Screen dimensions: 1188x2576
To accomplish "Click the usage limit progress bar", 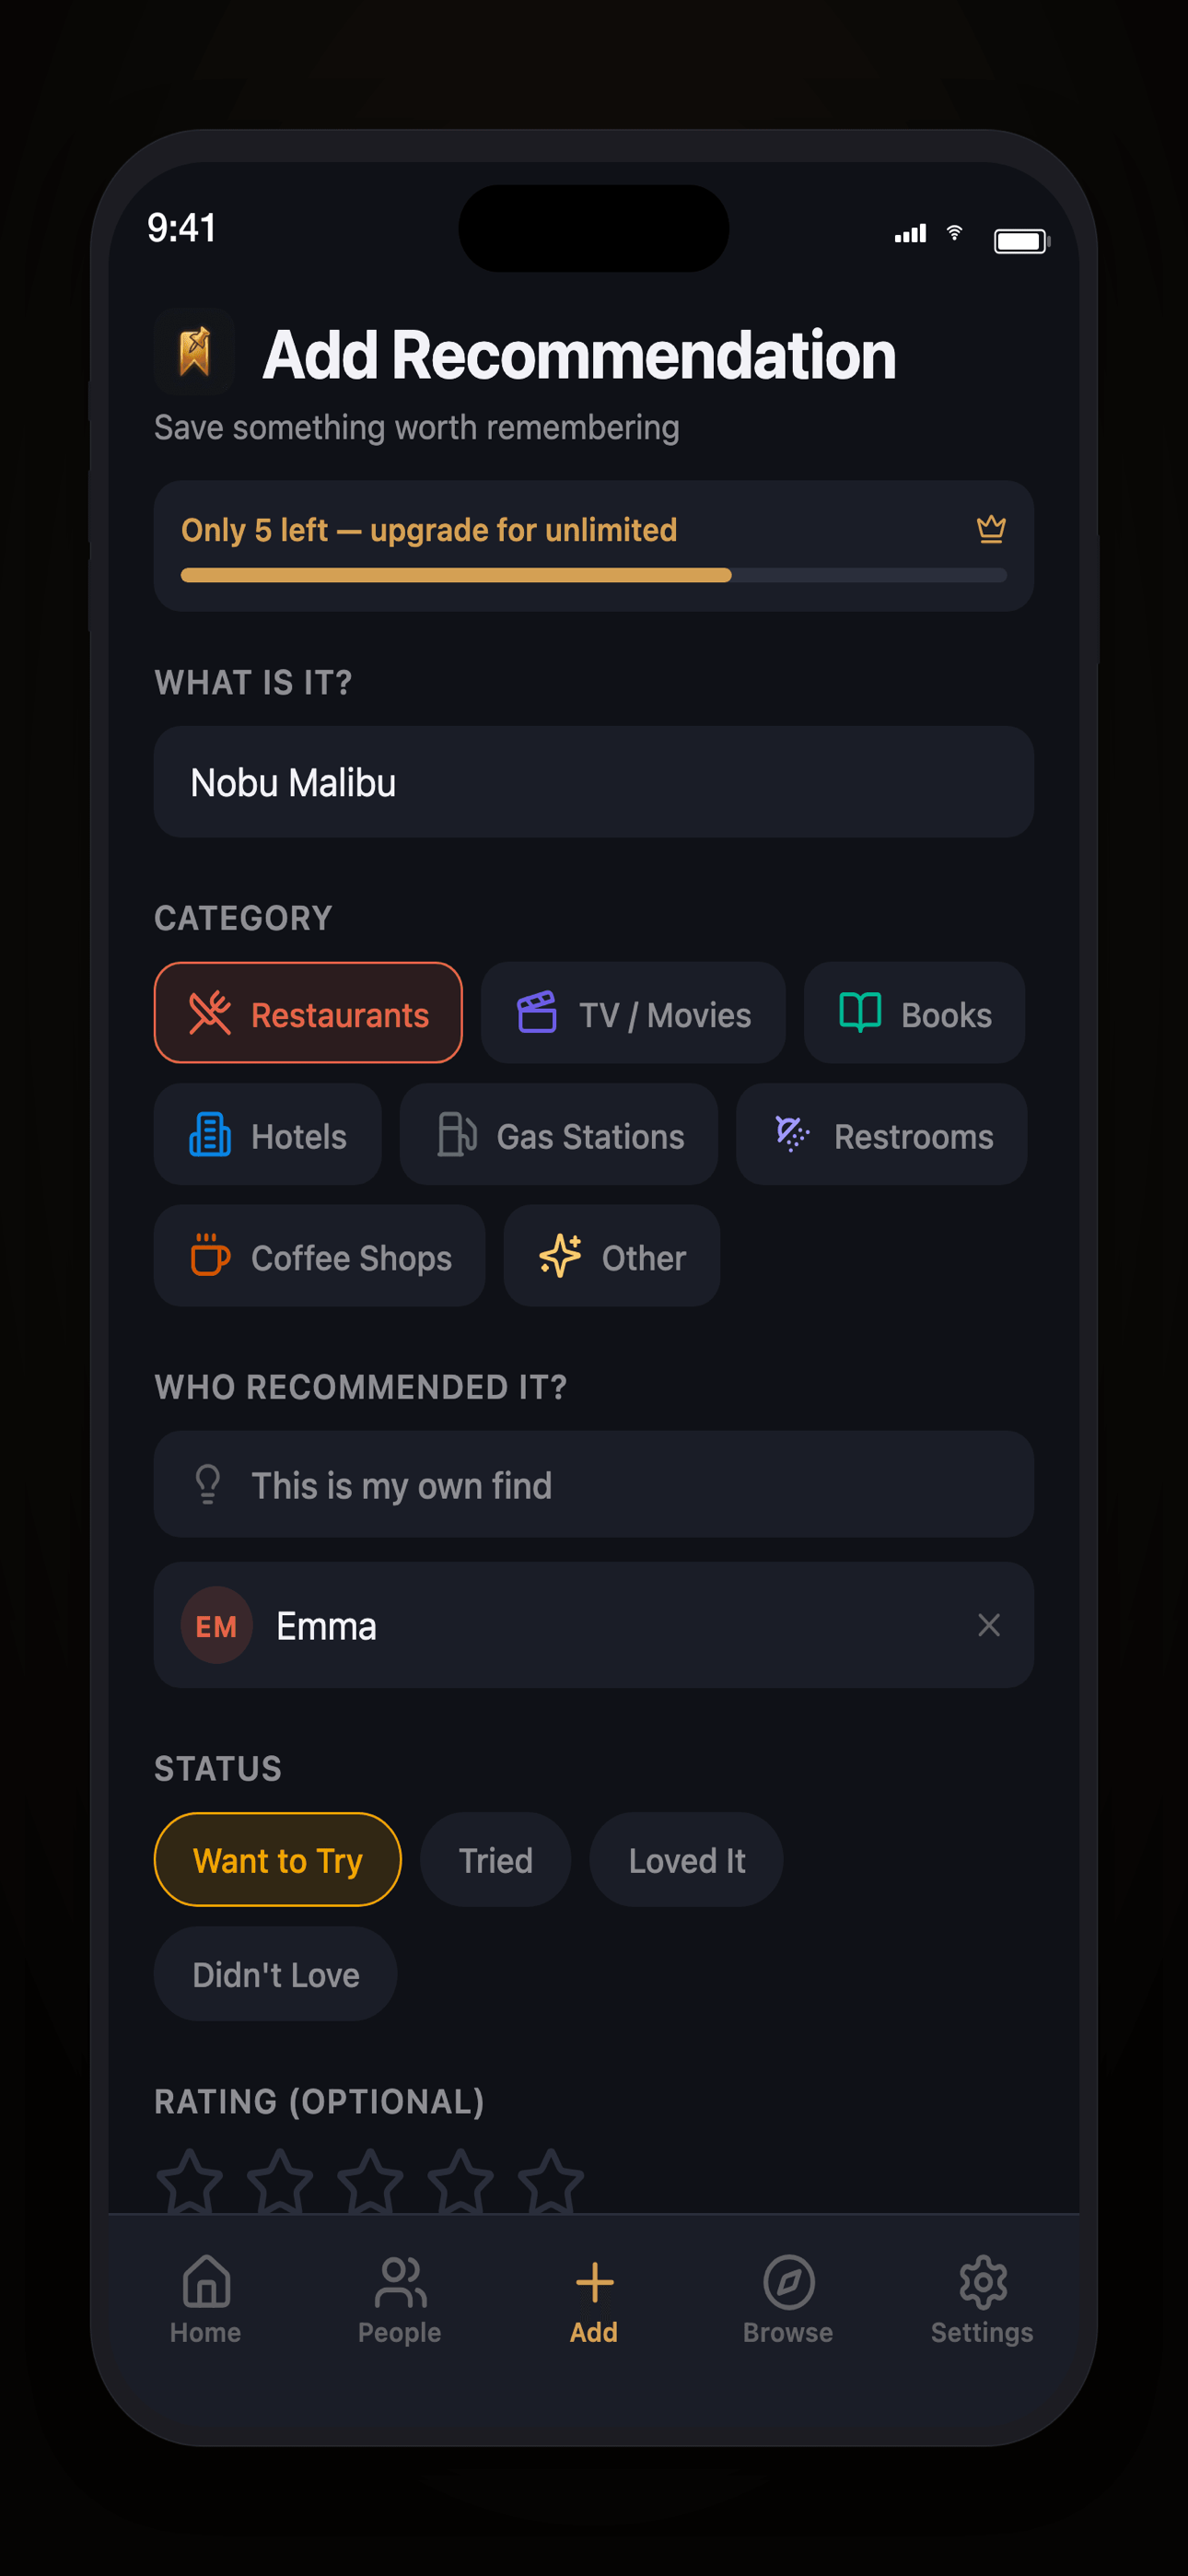I will [x=592, y=576].
